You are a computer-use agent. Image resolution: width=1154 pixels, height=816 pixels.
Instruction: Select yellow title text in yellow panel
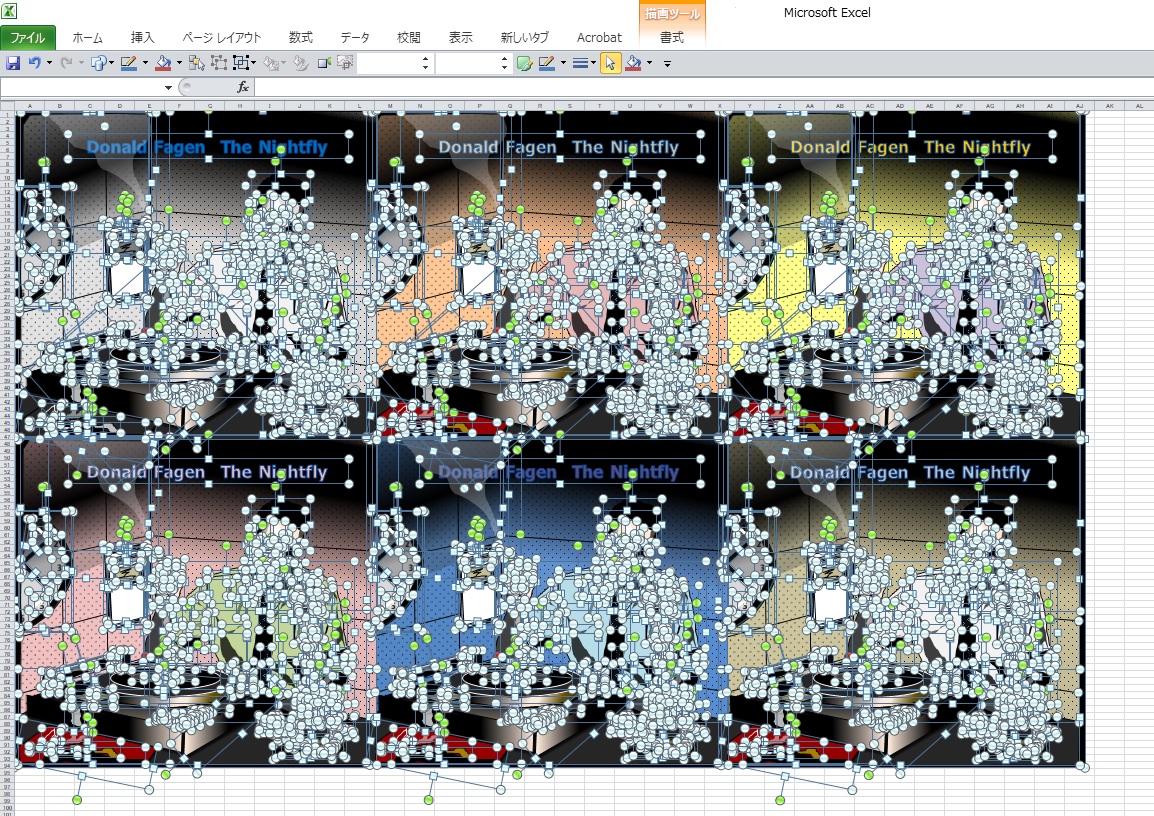point(910,147)
